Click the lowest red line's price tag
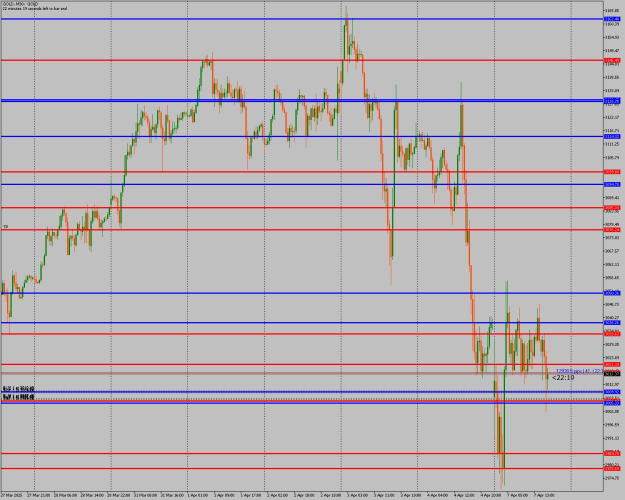Screen dimensions: 625x500 pyautogui.click(x=612, y=469)
